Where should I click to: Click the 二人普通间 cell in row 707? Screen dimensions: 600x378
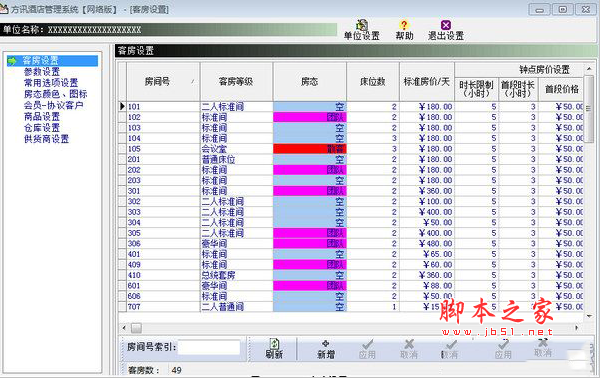(236, 306)
